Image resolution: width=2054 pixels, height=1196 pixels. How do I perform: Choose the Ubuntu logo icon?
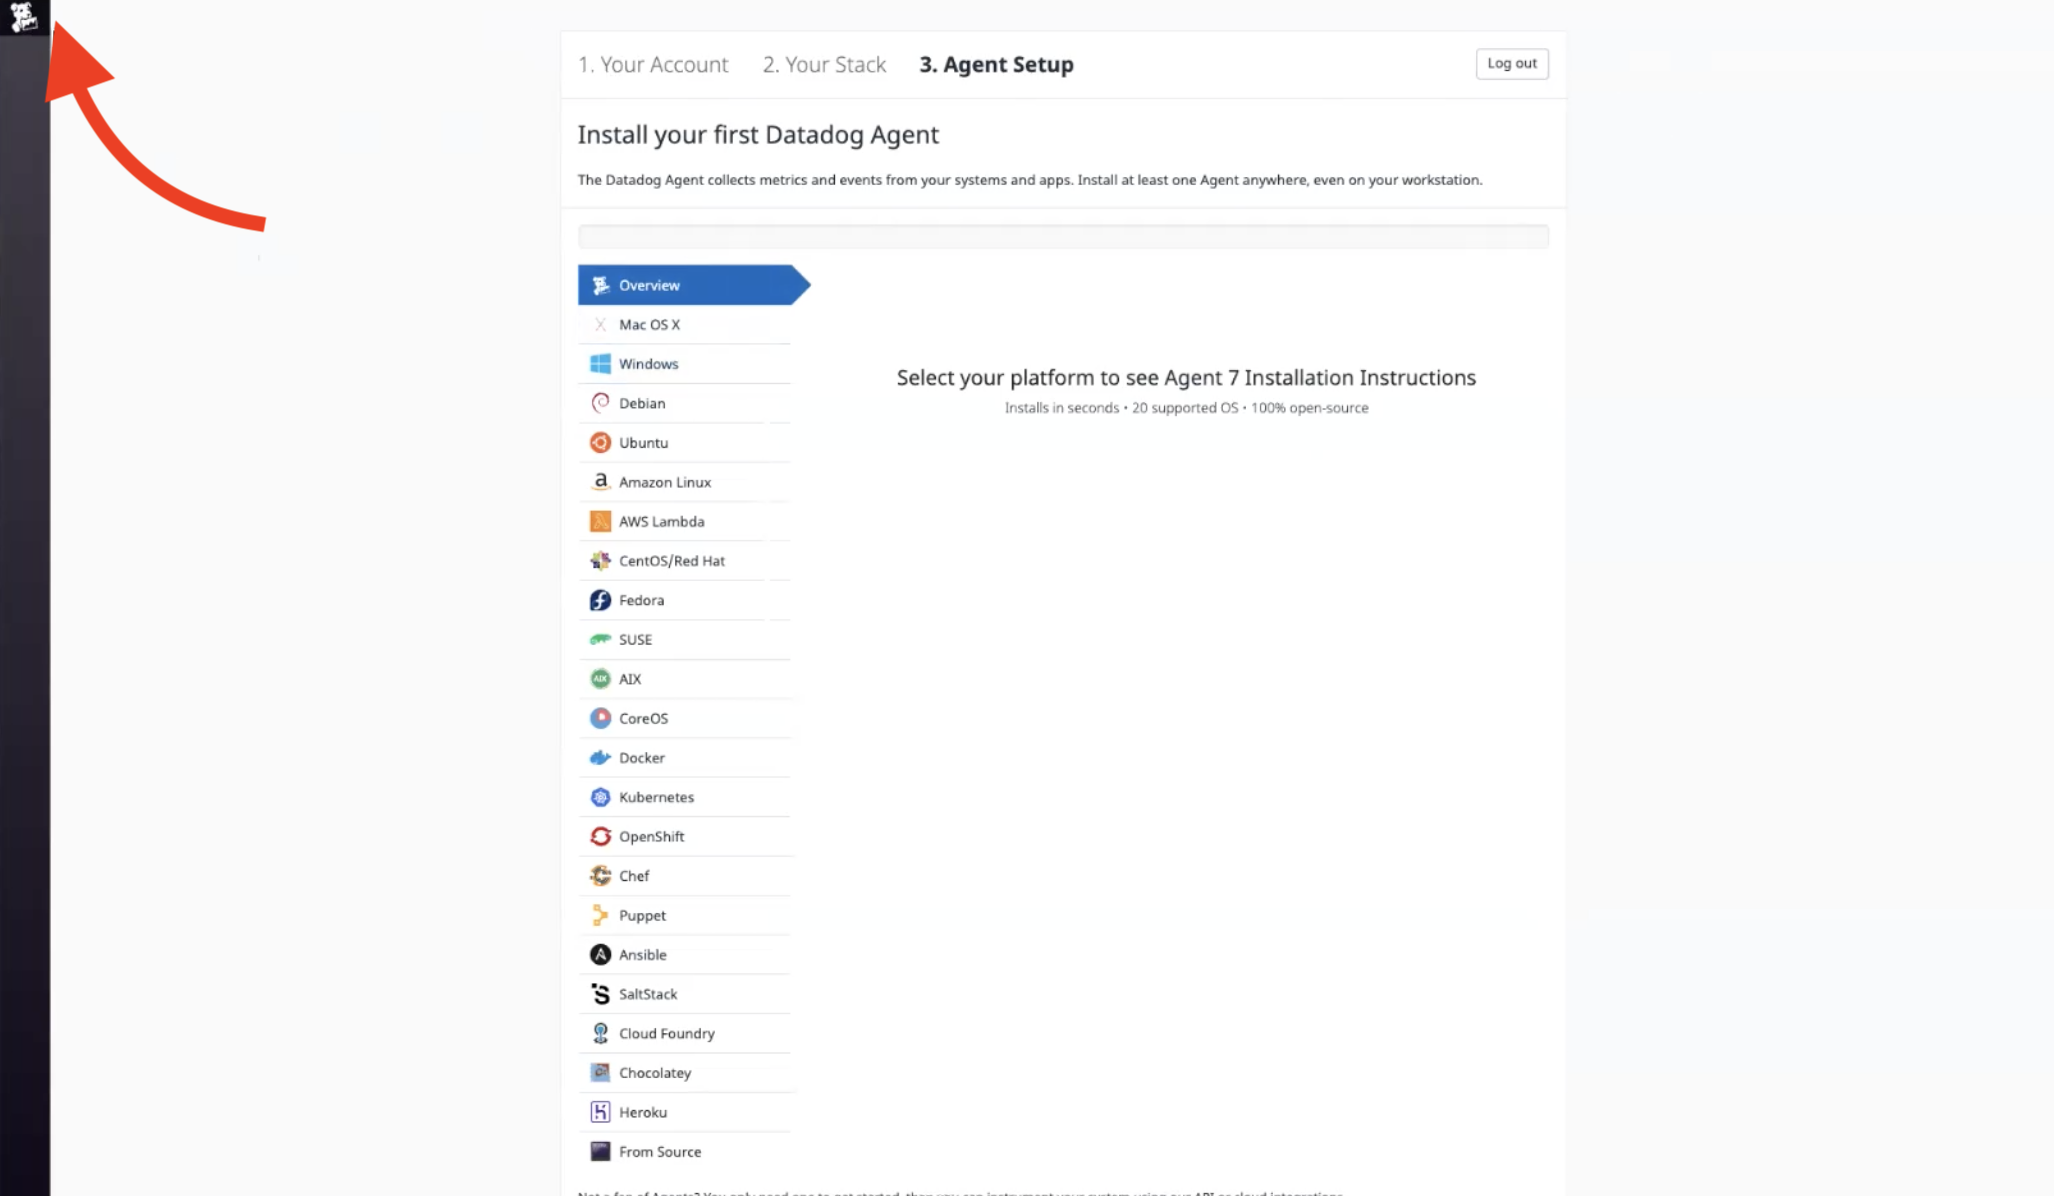[600, 443]
